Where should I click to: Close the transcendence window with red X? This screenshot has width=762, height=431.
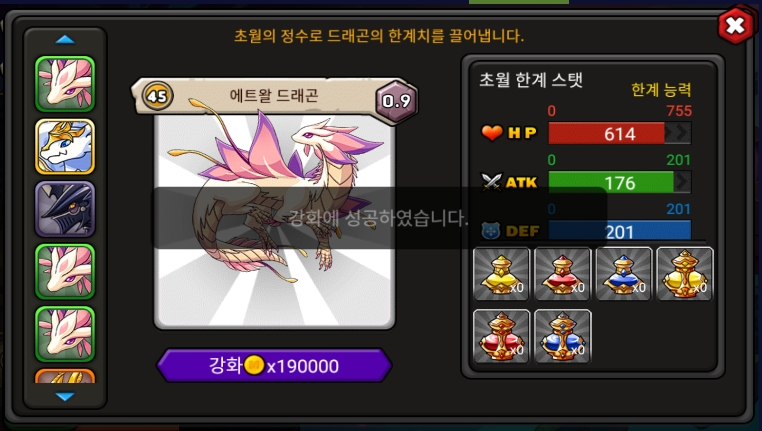point(735,25)
